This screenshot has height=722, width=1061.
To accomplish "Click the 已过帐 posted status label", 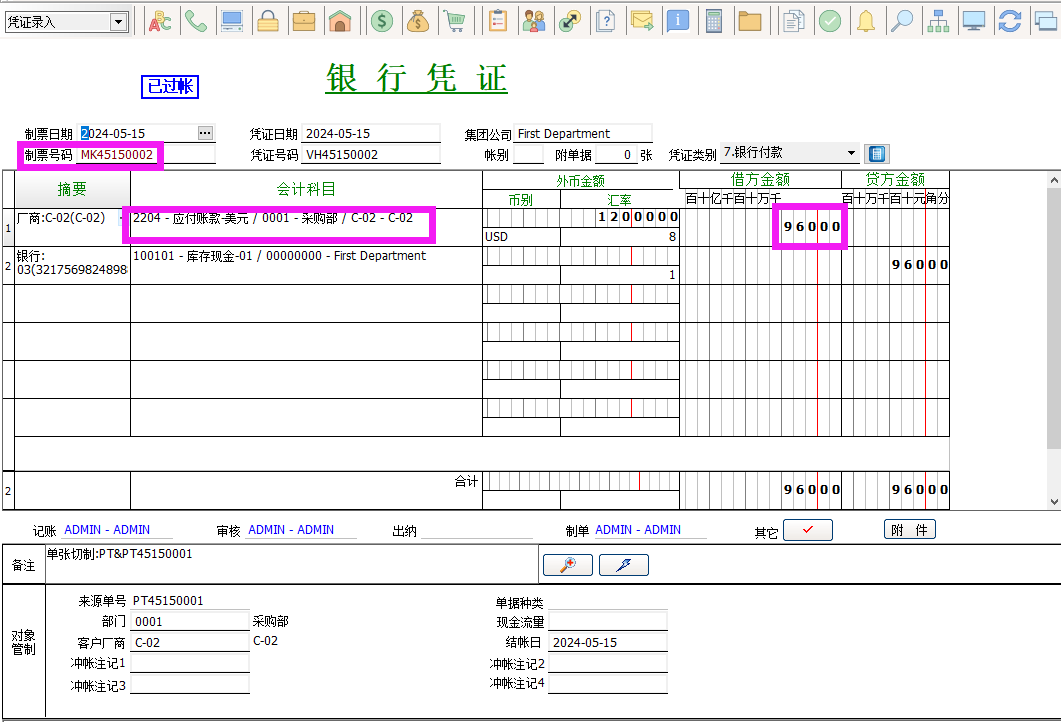I will pos(170,87).
